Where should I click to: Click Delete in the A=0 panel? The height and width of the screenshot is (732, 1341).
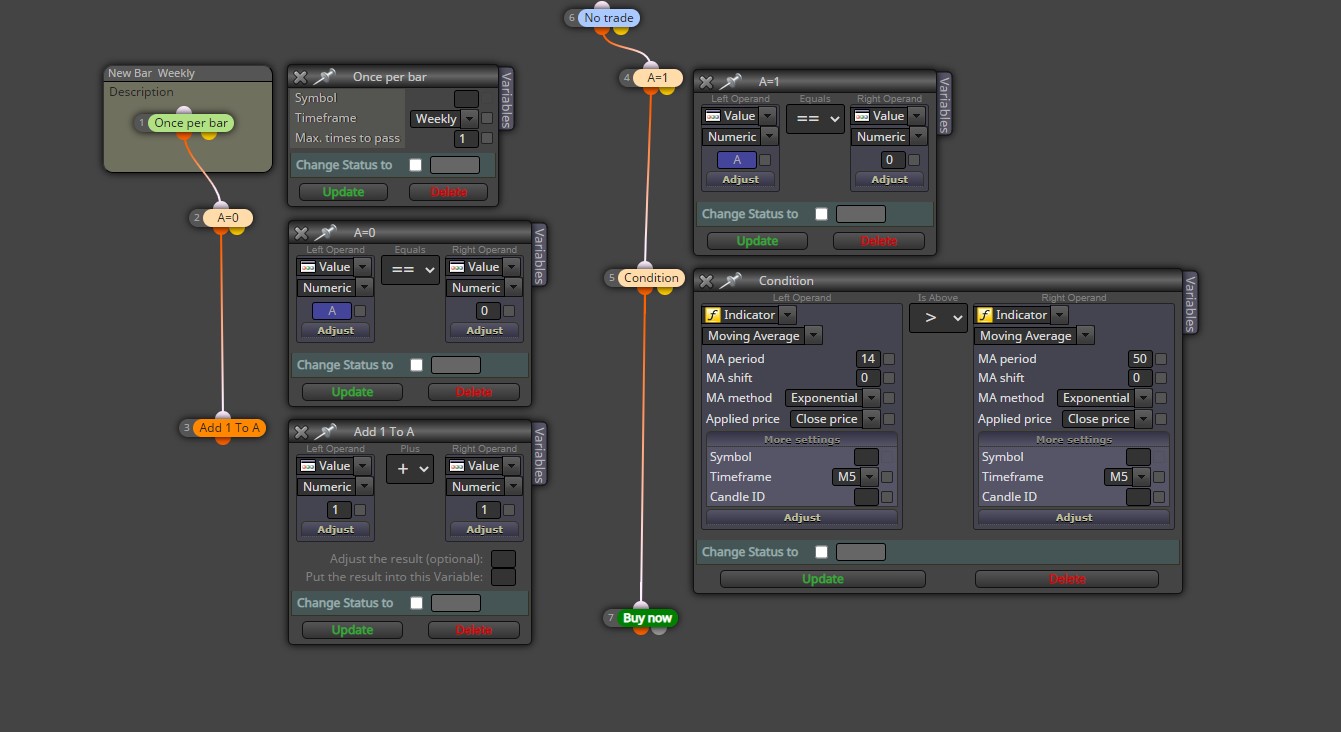click(474, 392)
